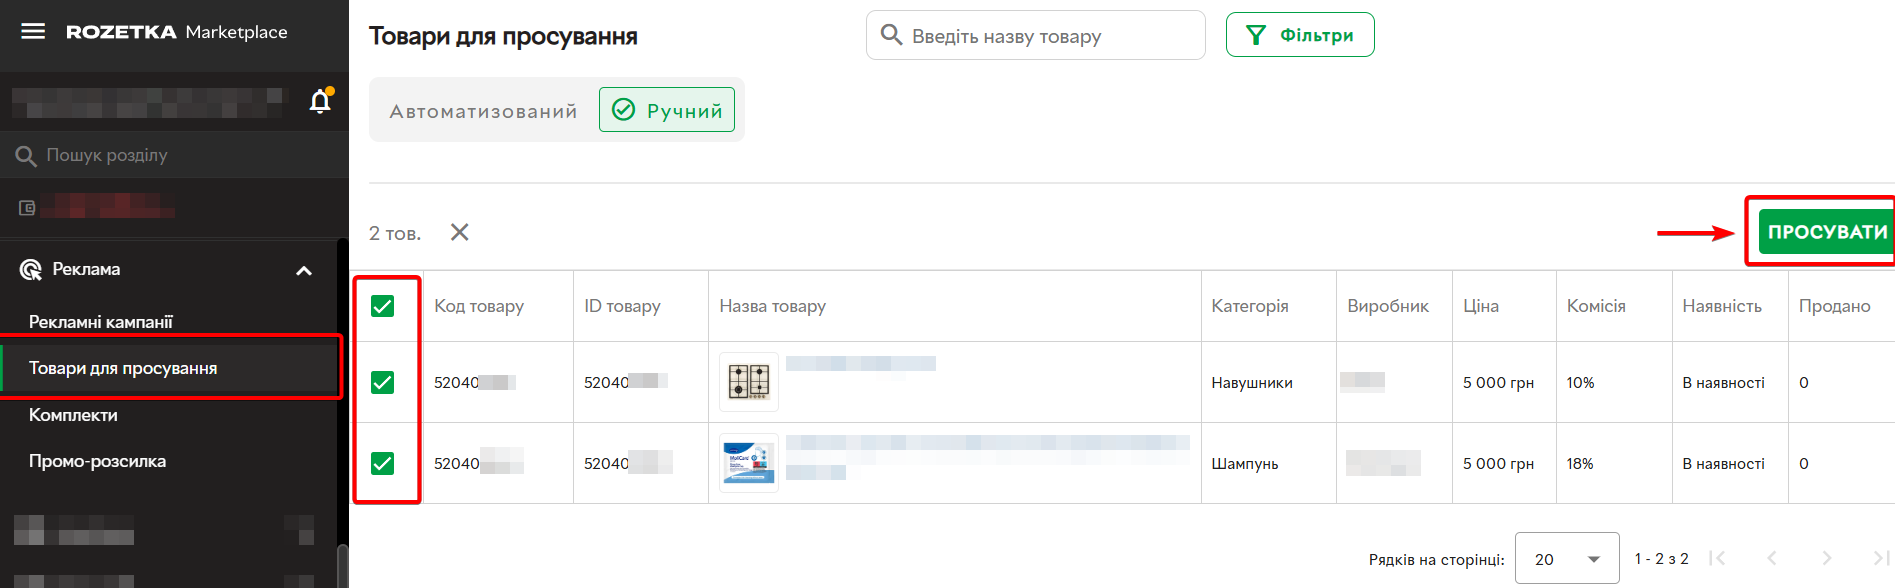Open Рекламні кампанії menu item

pos(101,322)
